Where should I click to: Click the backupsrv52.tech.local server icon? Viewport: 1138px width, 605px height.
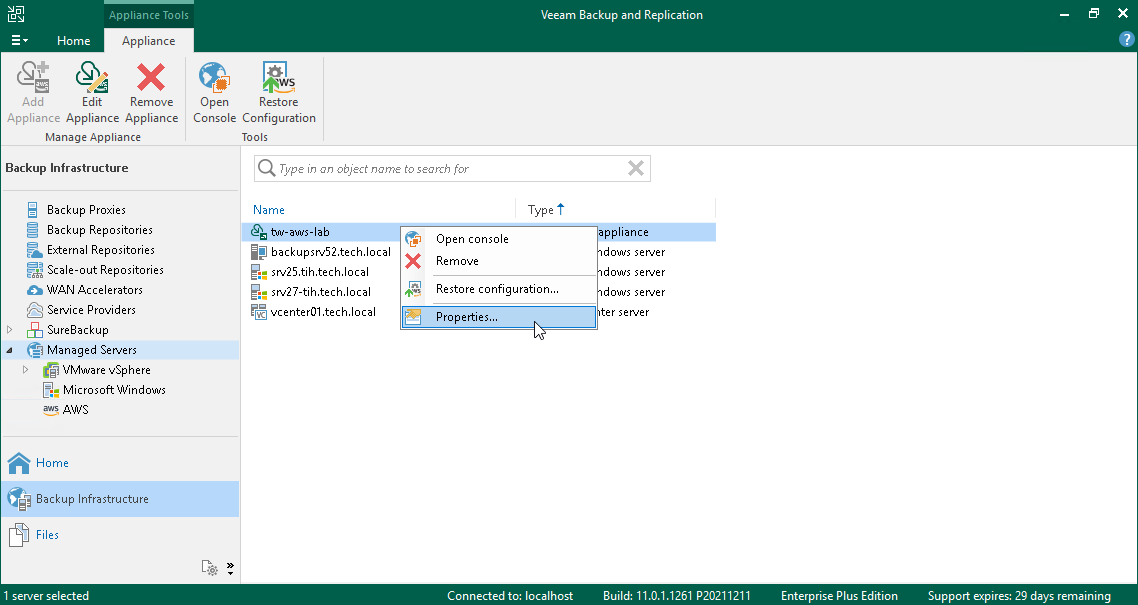[258, 252]
